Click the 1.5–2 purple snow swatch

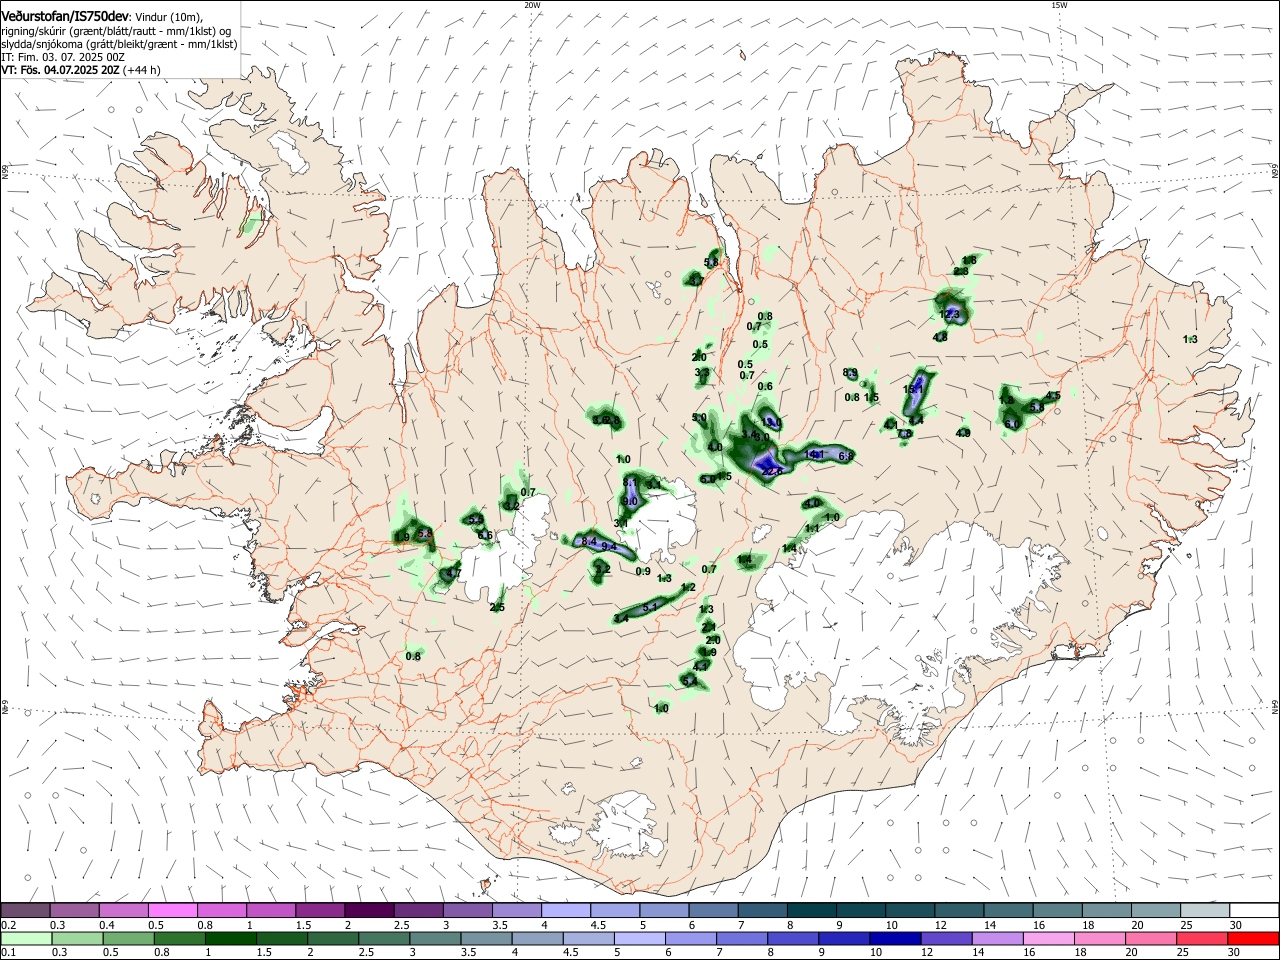pos(320,910)
